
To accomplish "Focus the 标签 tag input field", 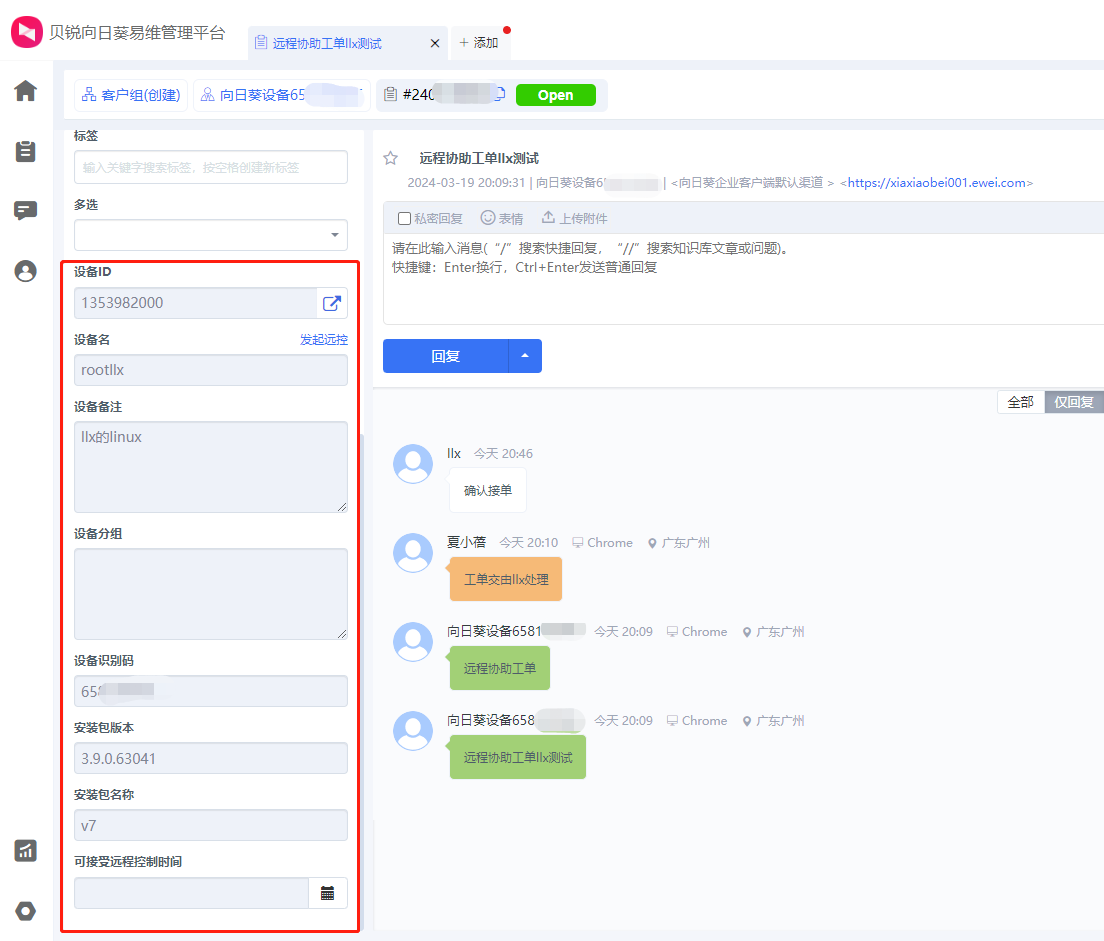I will click(211, 167).
